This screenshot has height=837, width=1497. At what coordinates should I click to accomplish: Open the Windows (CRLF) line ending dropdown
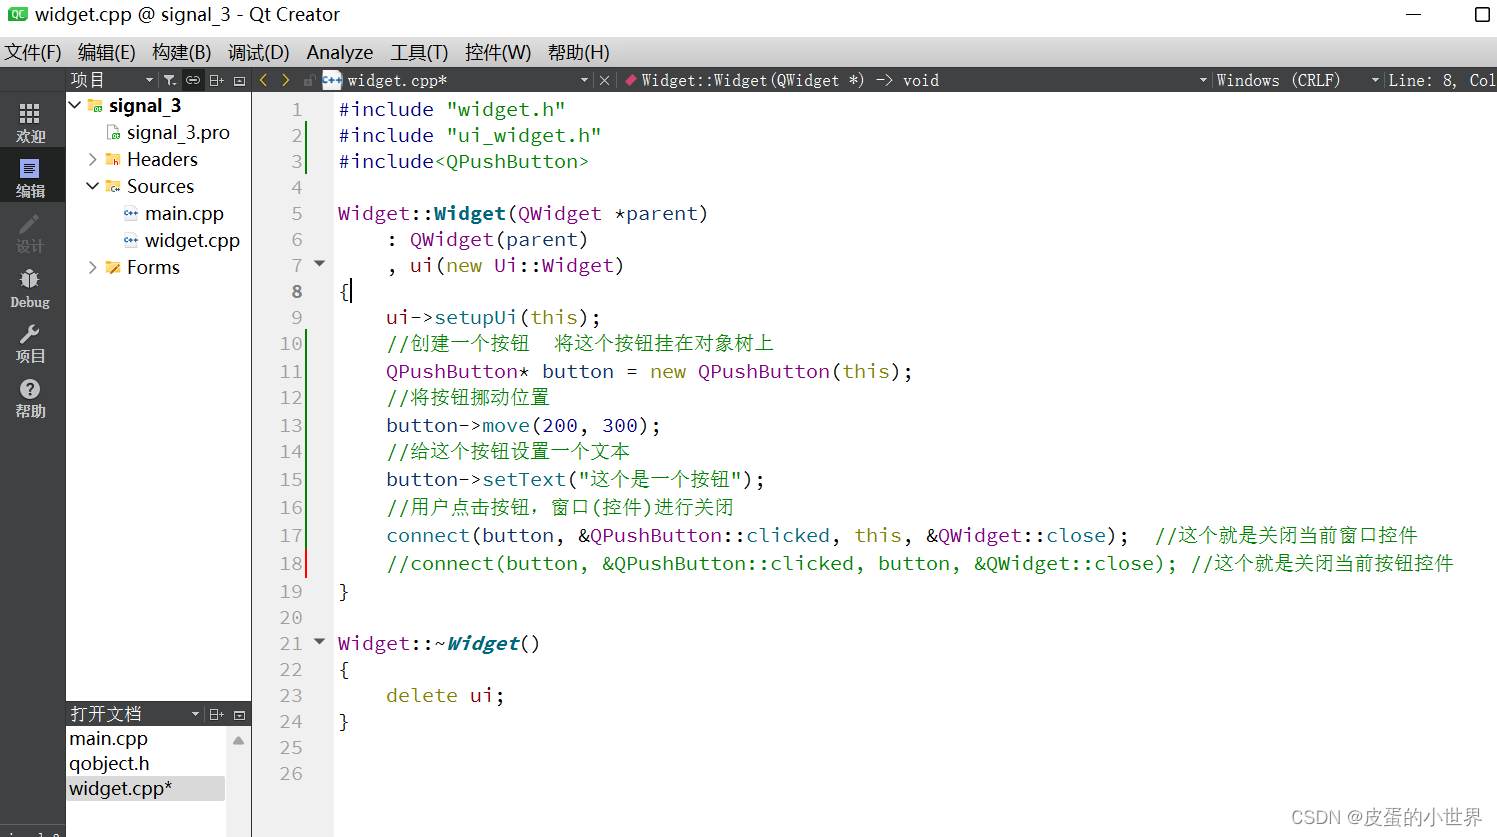point(1375,80)
